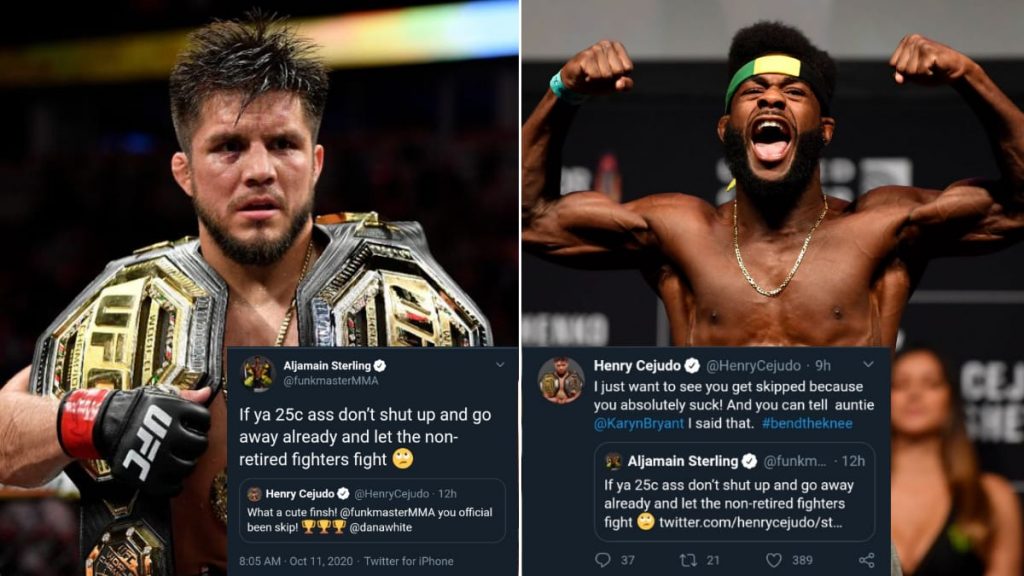Click the reply speech bubble icon

tap(603, 560)
